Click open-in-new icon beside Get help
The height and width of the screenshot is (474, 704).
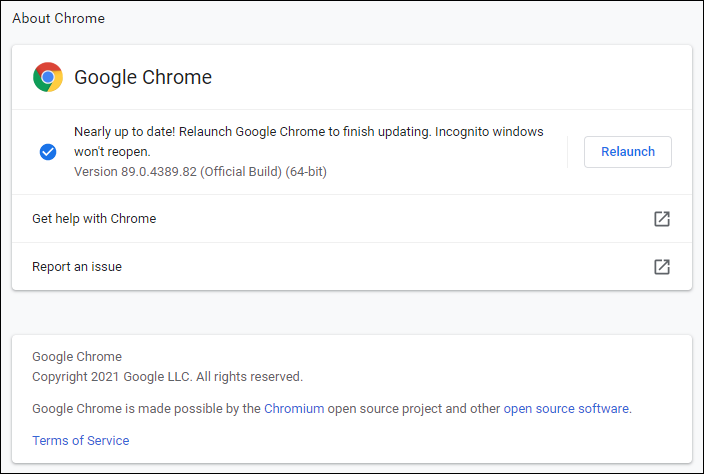(x=661, y=219)
